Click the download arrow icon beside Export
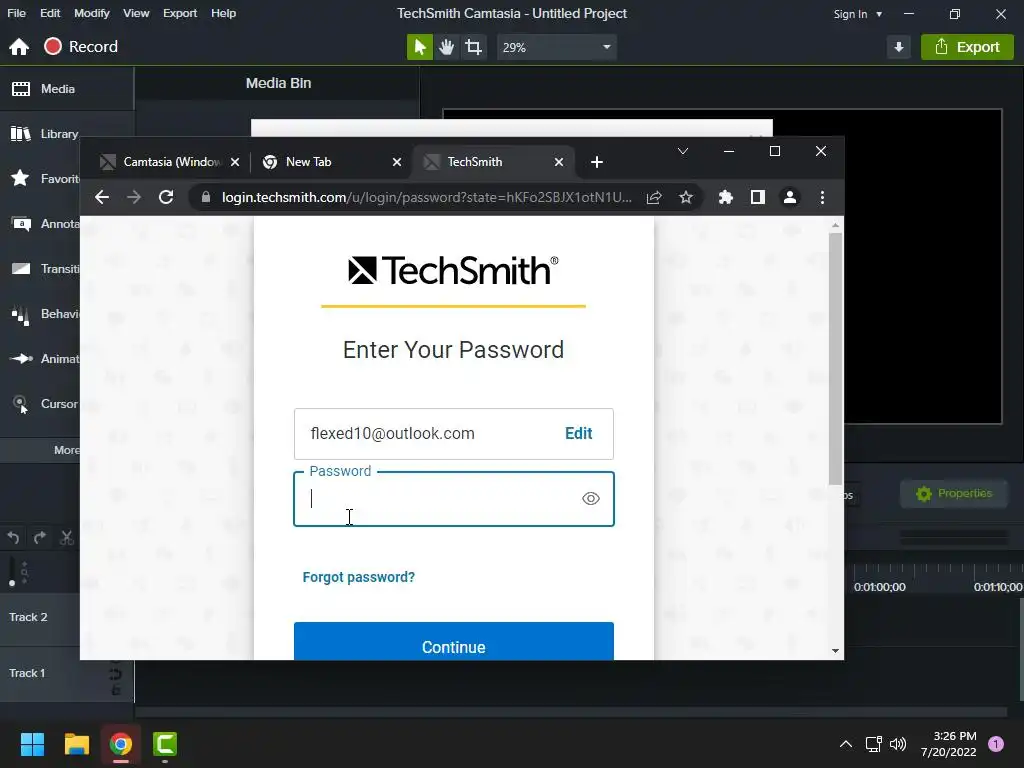 click(x=899, y=47)
